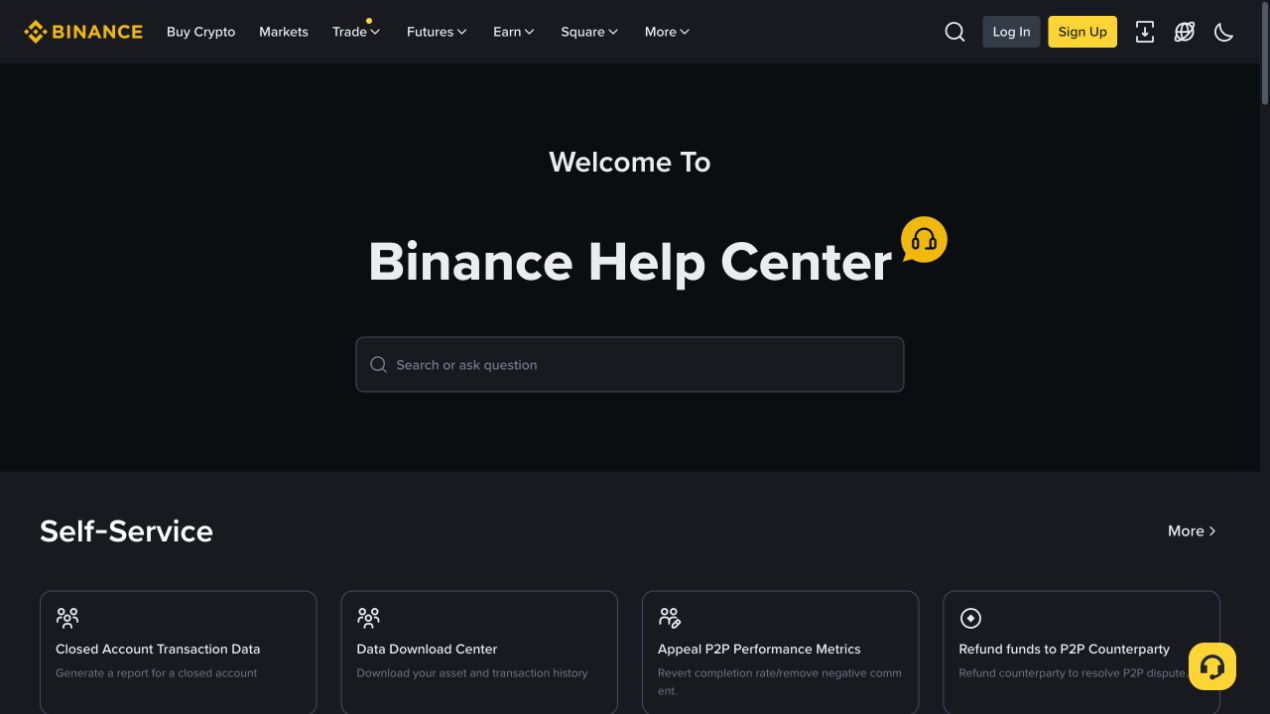Expand the Futures dropdown menu

tap(437, 32)
